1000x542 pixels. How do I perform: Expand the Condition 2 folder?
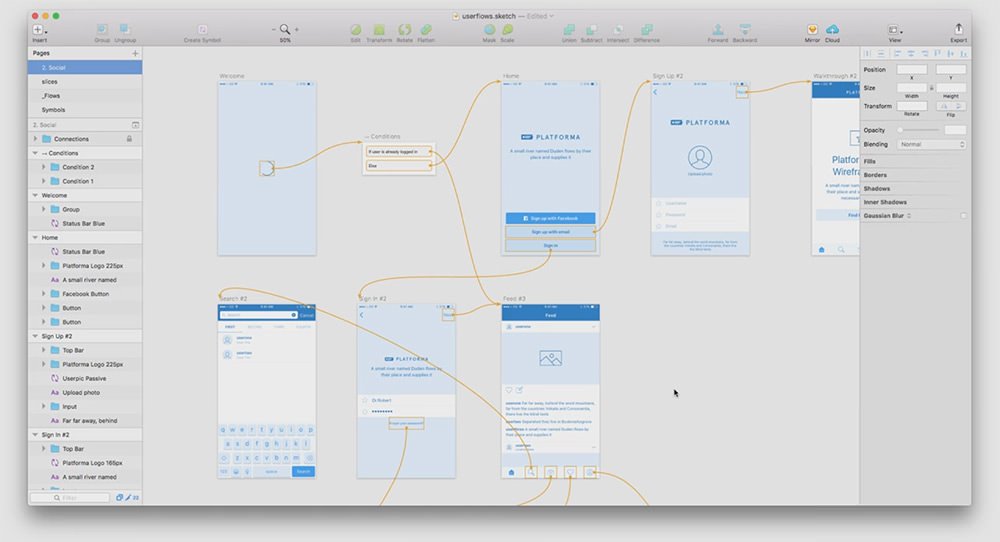pyautogui.click(x=43, y=167)
